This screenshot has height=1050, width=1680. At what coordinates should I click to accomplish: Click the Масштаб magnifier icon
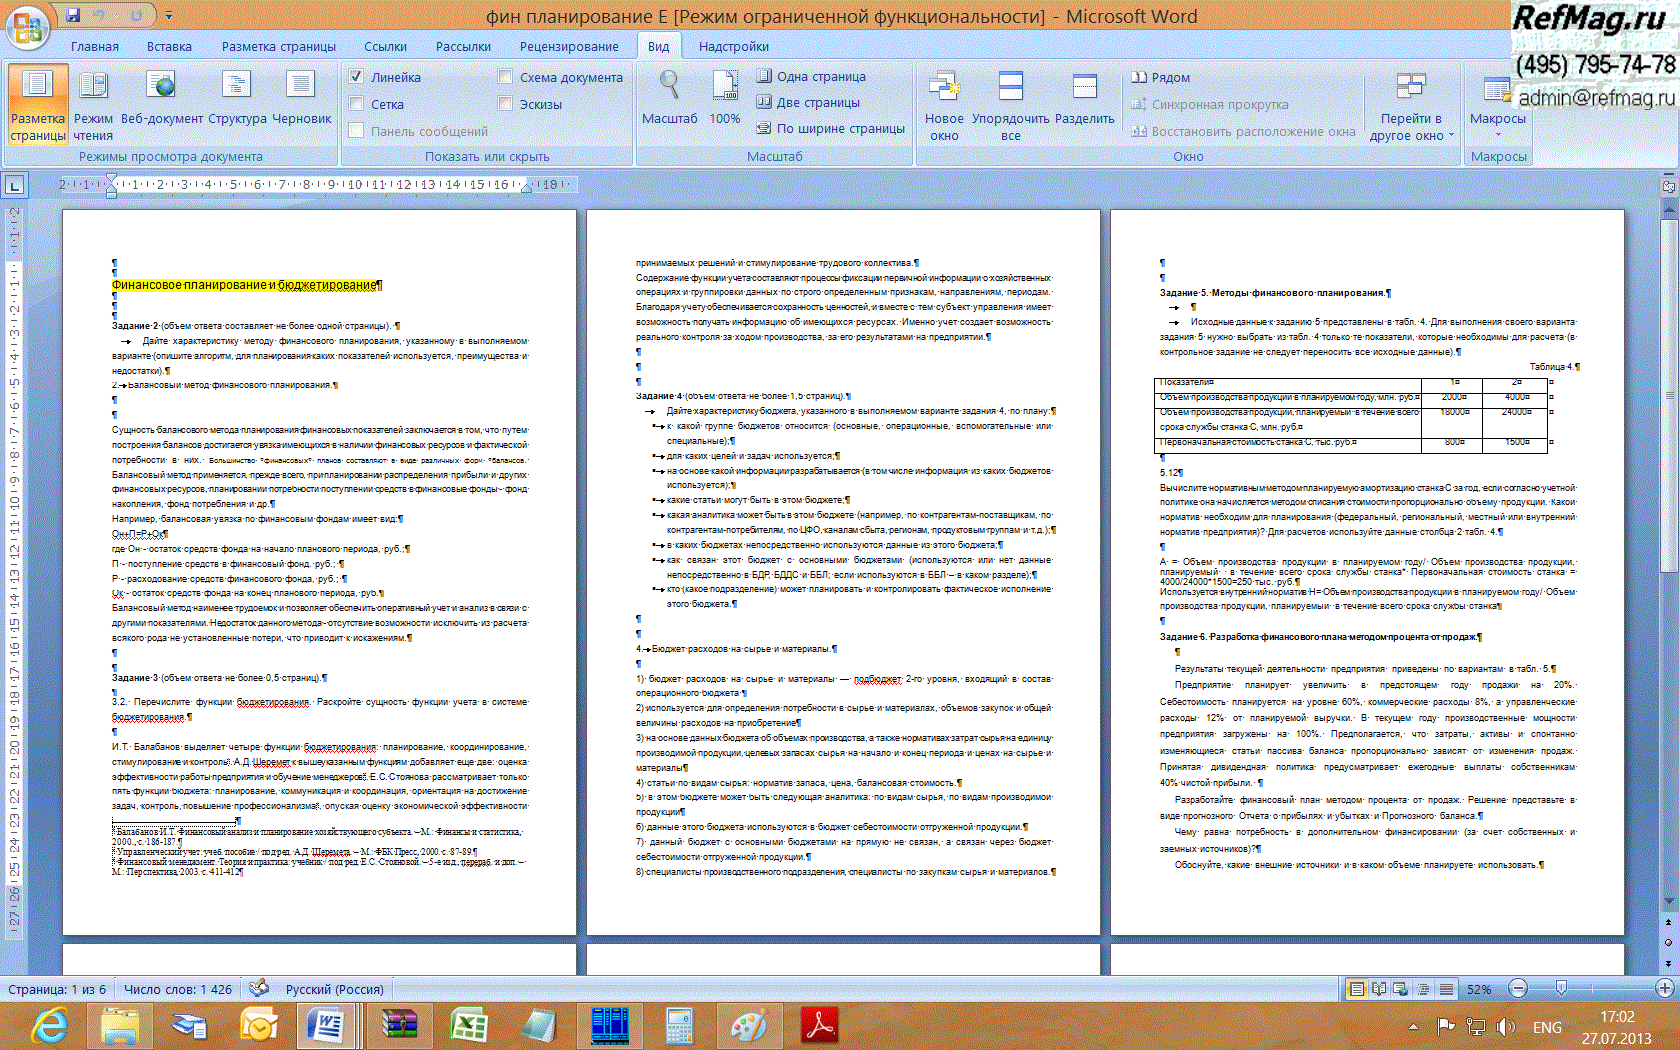point(669,87)
